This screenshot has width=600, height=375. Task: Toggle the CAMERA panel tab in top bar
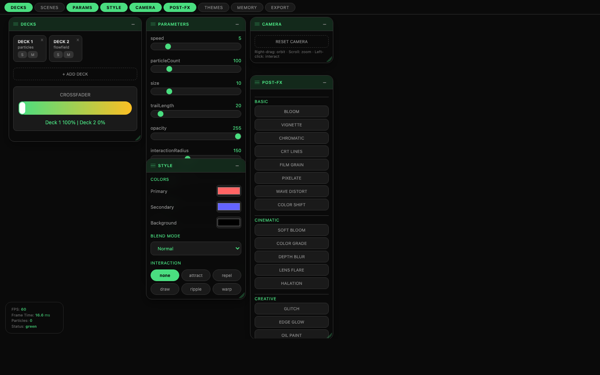[x=145, y=7]
